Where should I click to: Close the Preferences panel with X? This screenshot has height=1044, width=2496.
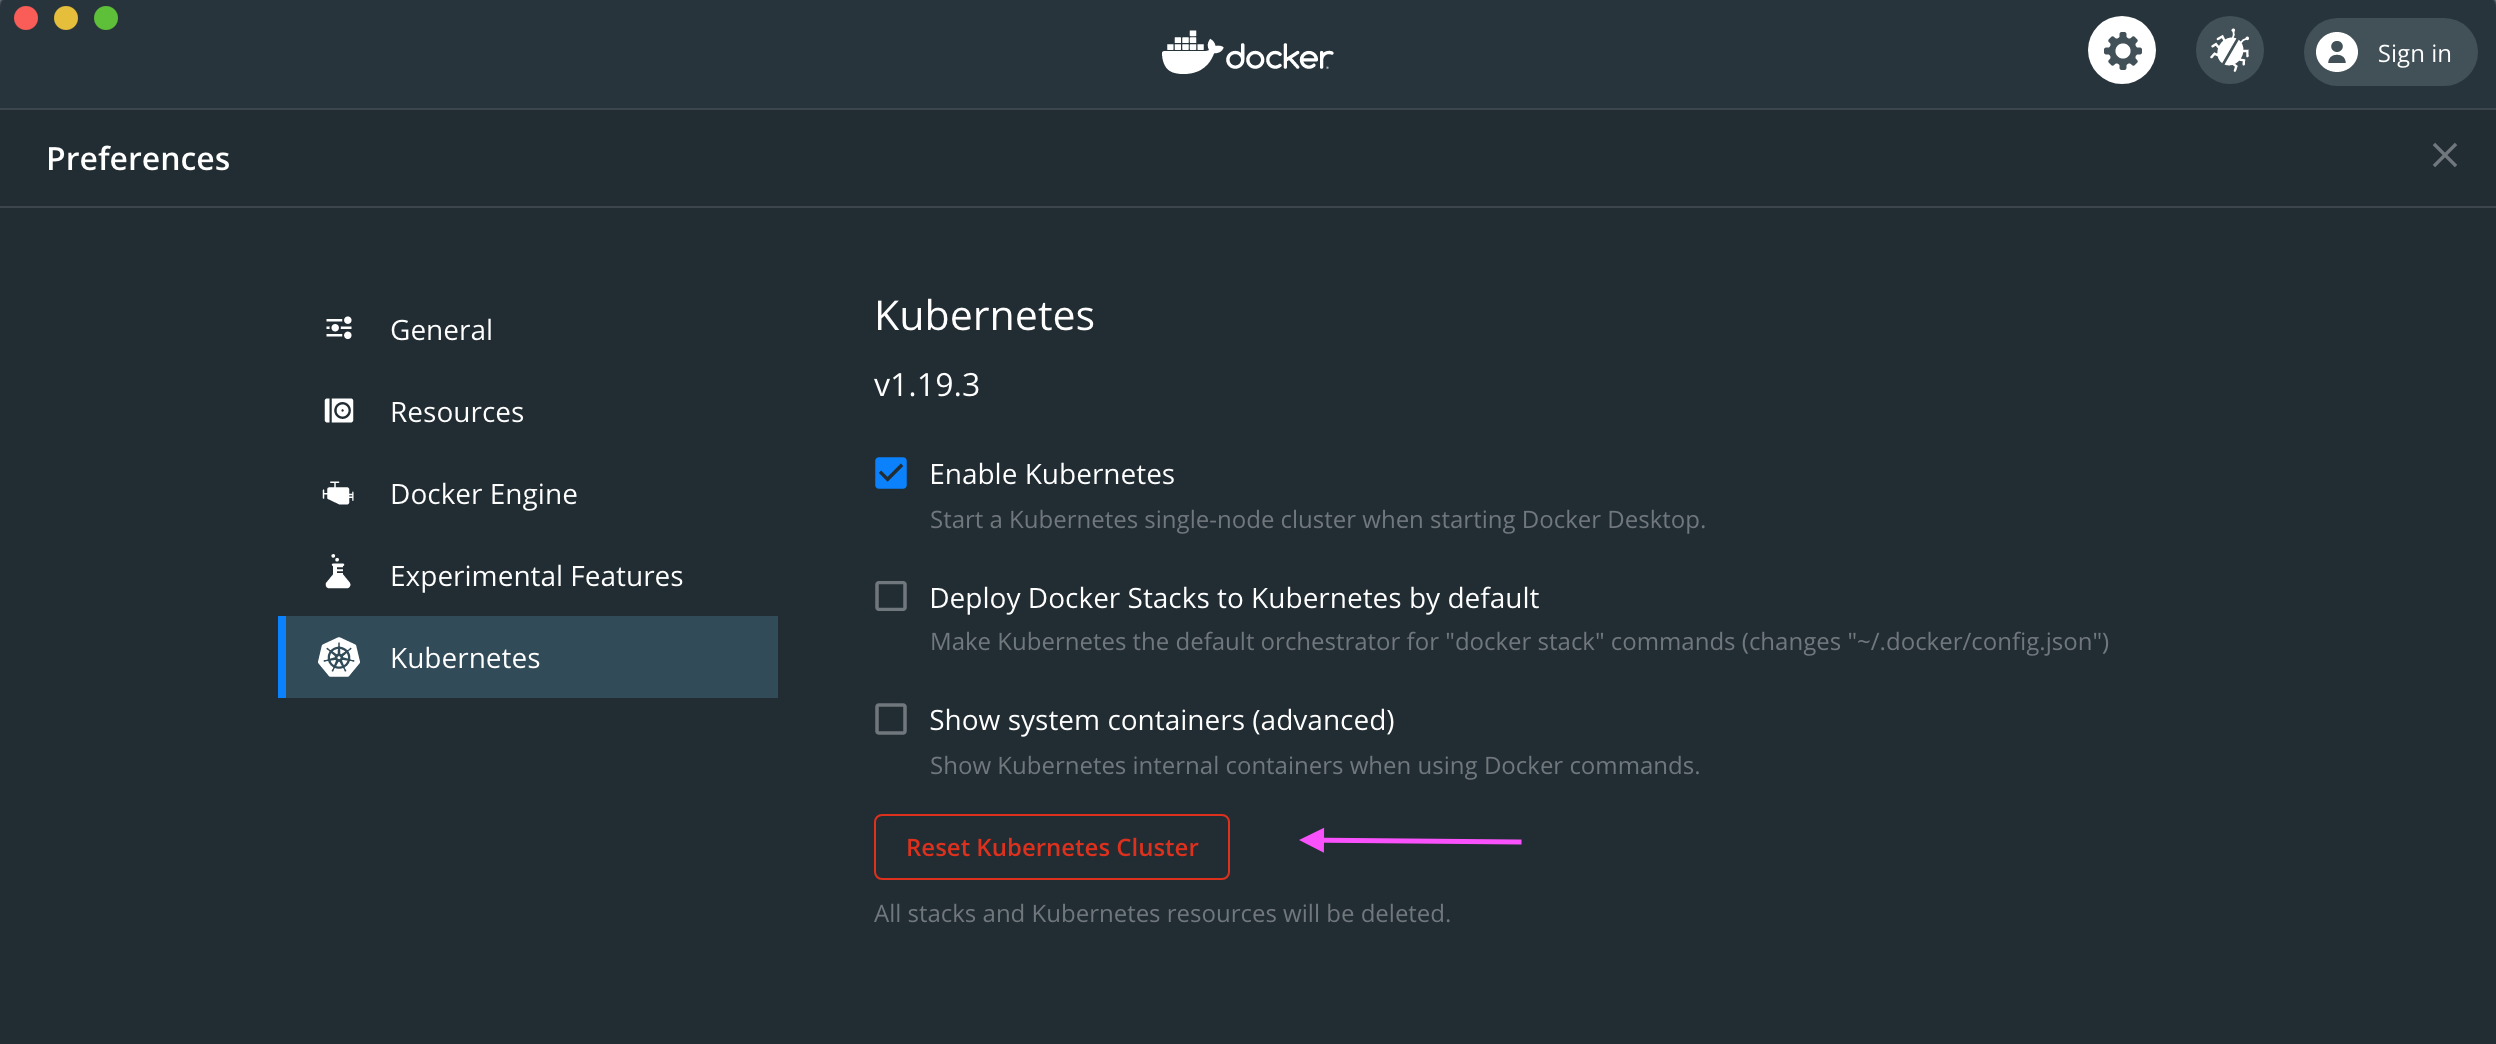(x=2444, y=155)
